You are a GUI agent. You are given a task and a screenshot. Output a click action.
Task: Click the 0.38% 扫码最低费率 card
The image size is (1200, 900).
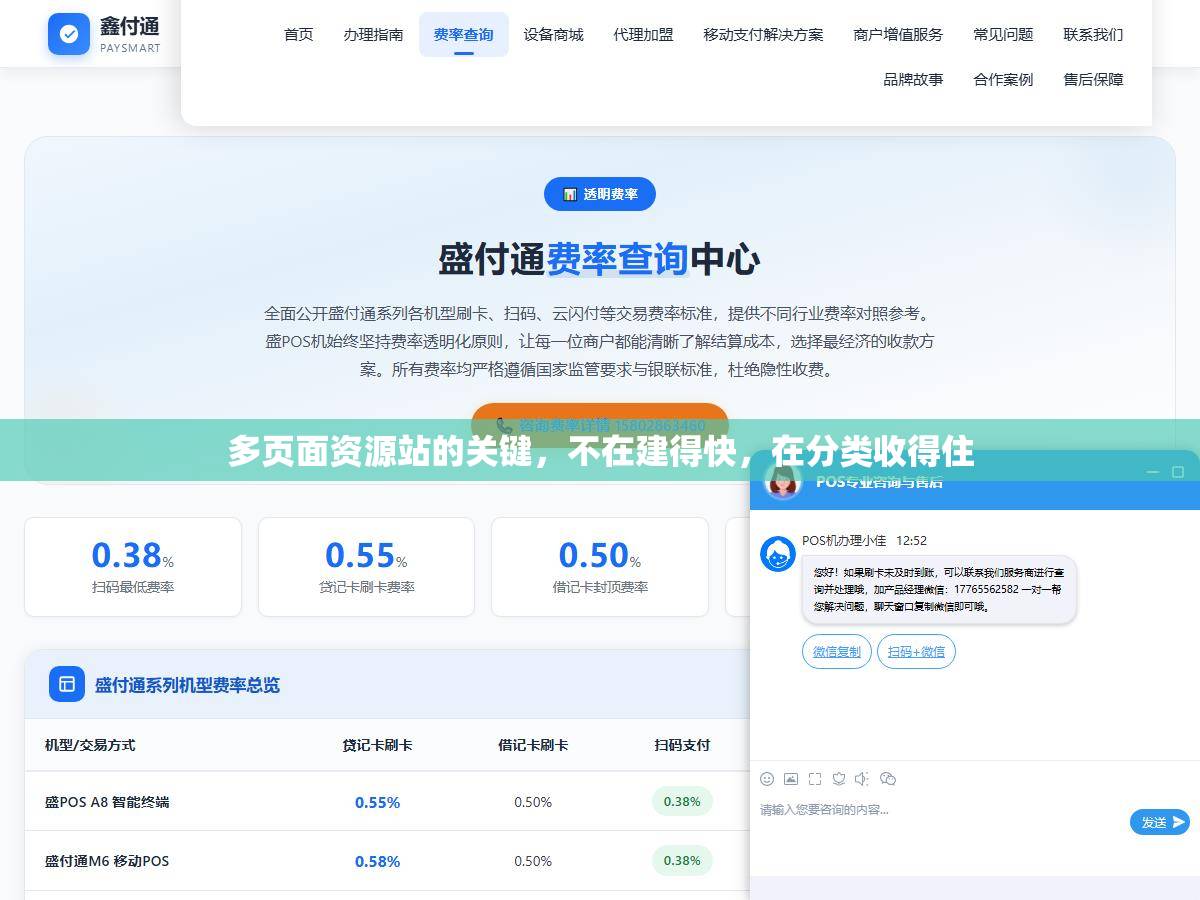pyautogui.click(x=133, y=567)
